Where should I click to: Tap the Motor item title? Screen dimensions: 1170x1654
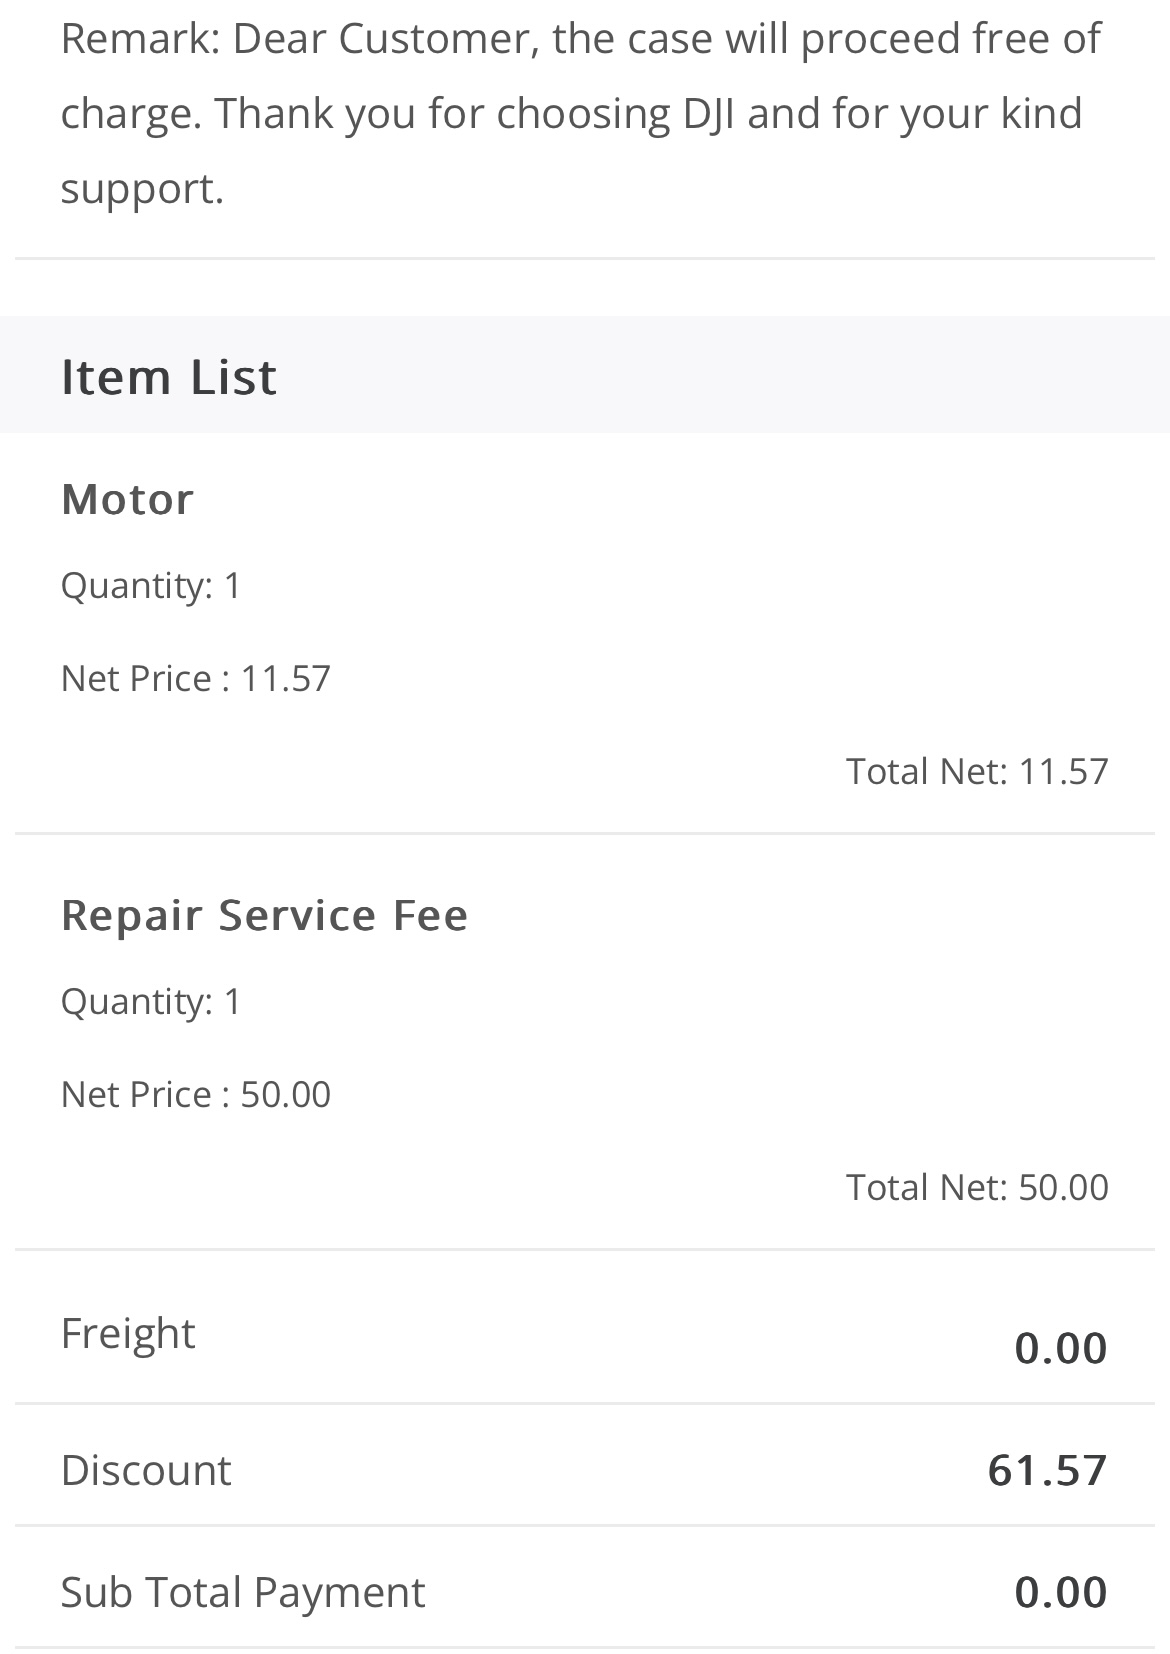tap(127, 499)
